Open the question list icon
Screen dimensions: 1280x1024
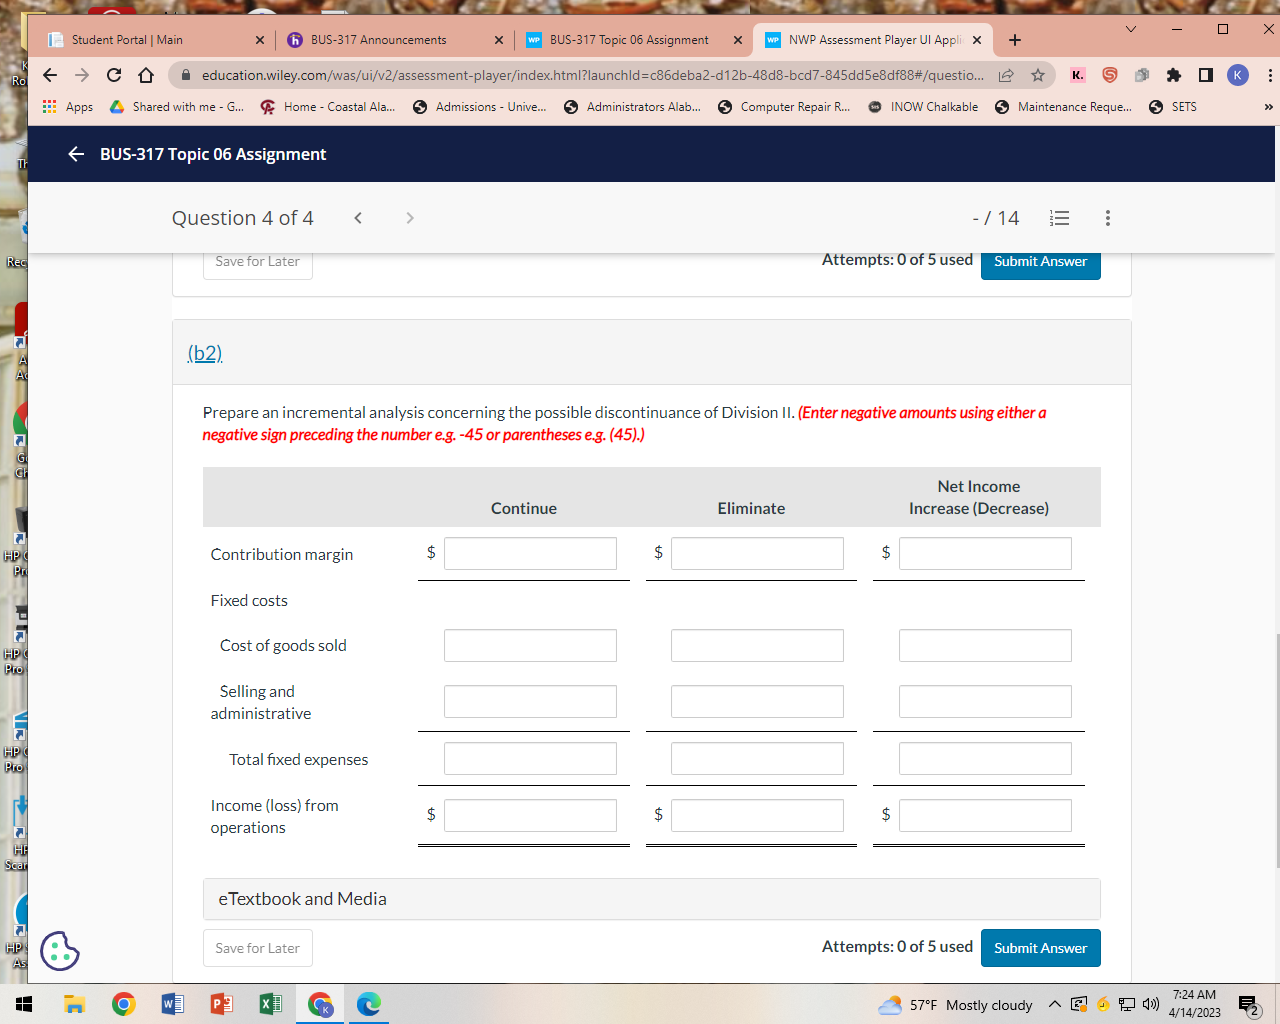[1059, 218]
